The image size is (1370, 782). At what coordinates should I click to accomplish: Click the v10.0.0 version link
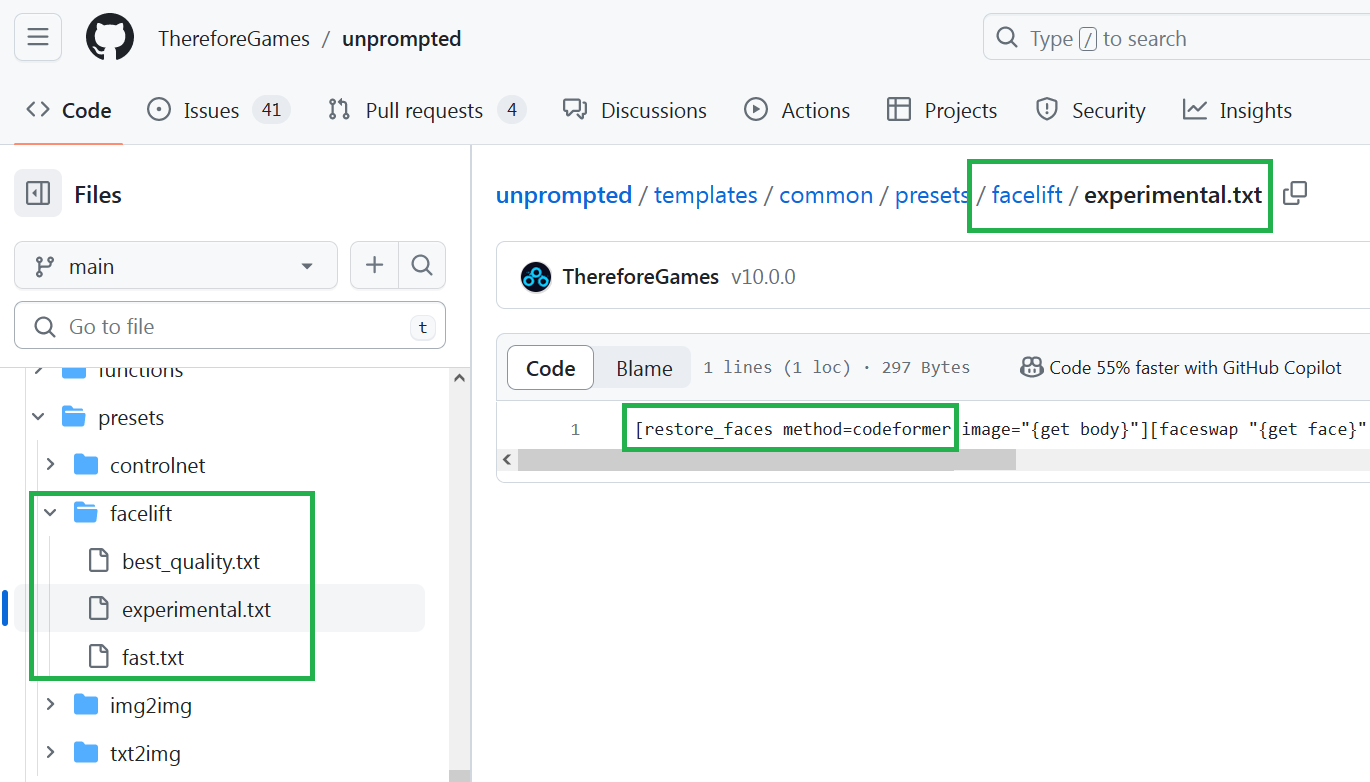pyautogui.click(x=763, y=276)
